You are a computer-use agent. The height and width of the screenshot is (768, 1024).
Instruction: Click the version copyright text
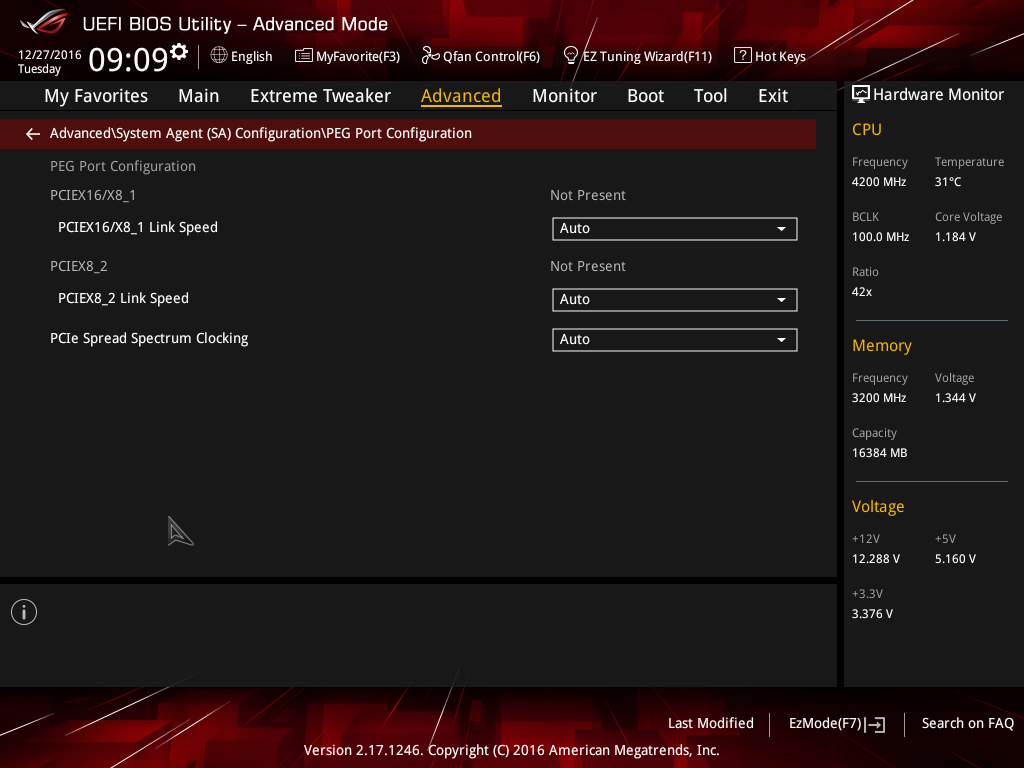511,750
